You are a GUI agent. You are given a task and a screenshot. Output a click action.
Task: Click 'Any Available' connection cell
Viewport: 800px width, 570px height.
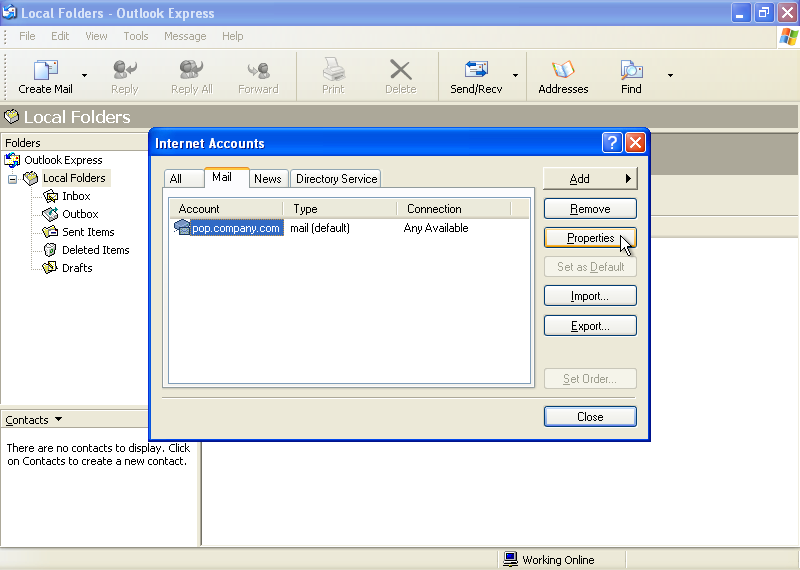436,228
